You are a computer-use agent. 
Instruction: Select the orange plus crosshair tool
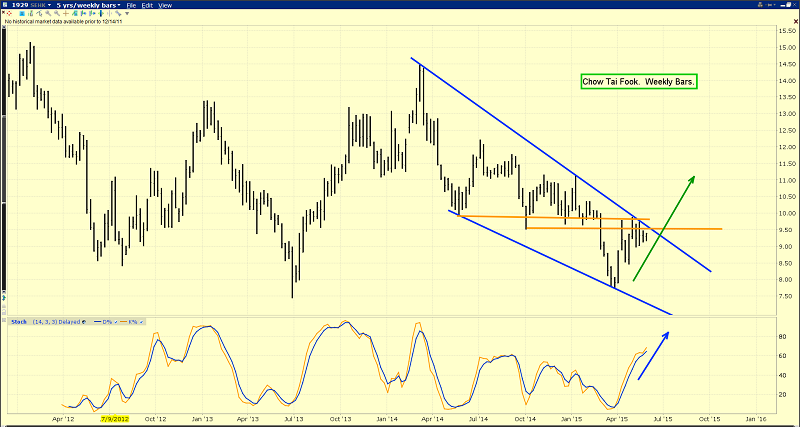coord(66,13)
